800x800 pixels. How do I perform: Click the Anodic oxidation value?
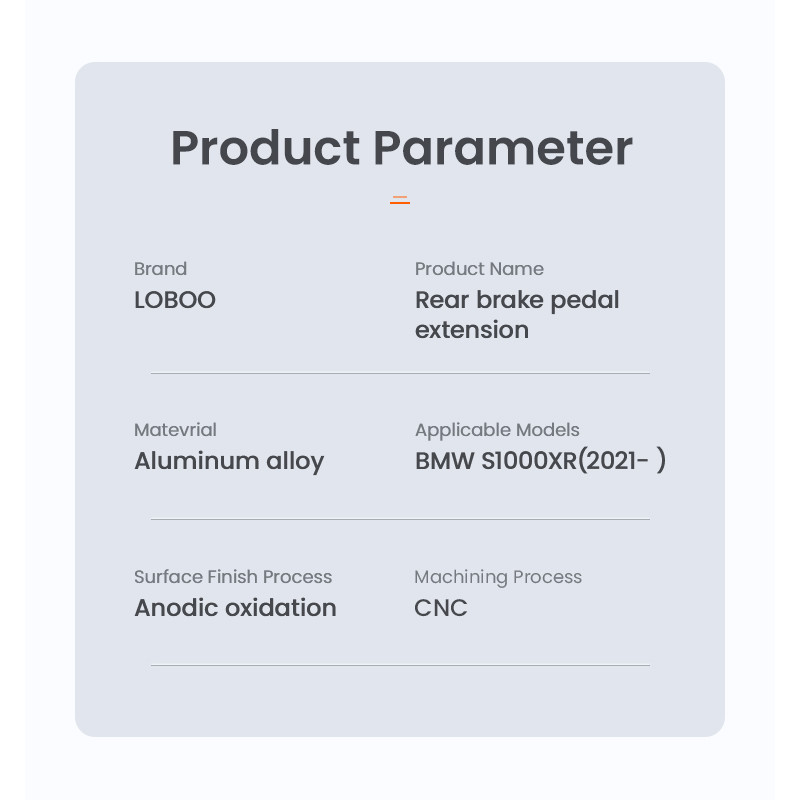pos(235,608)
